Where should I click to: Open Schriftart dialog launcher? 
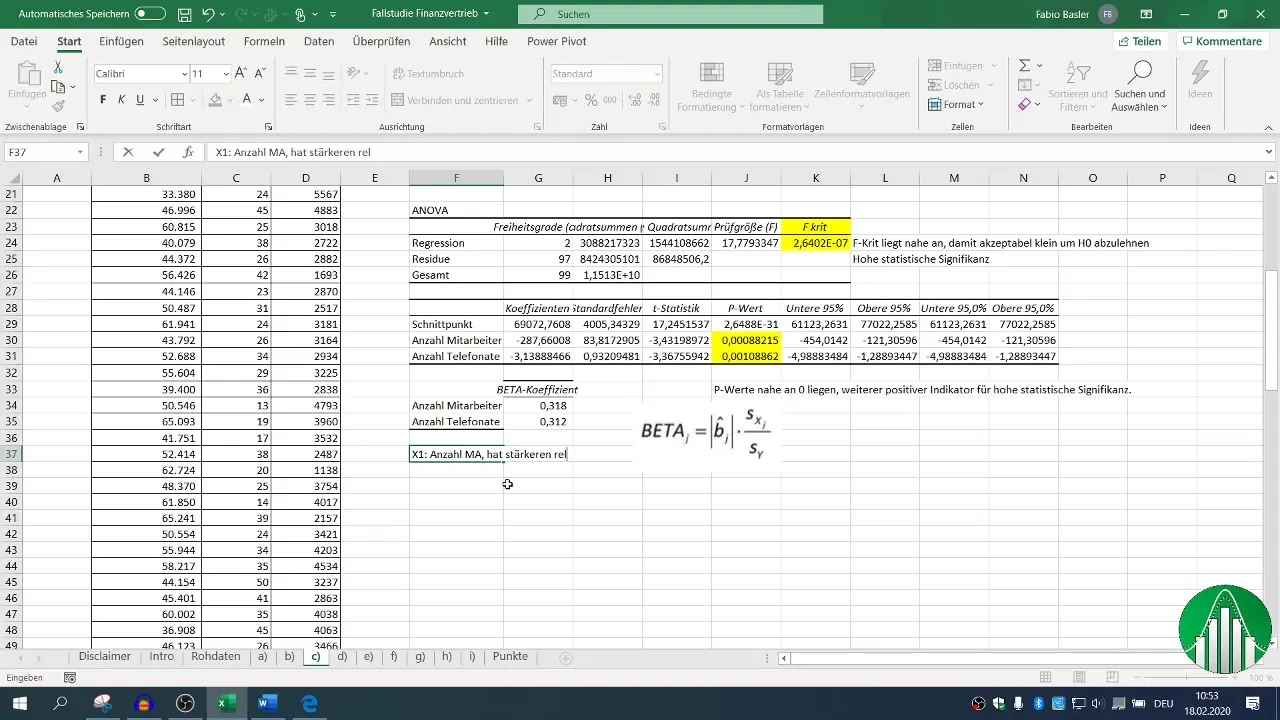268,127
